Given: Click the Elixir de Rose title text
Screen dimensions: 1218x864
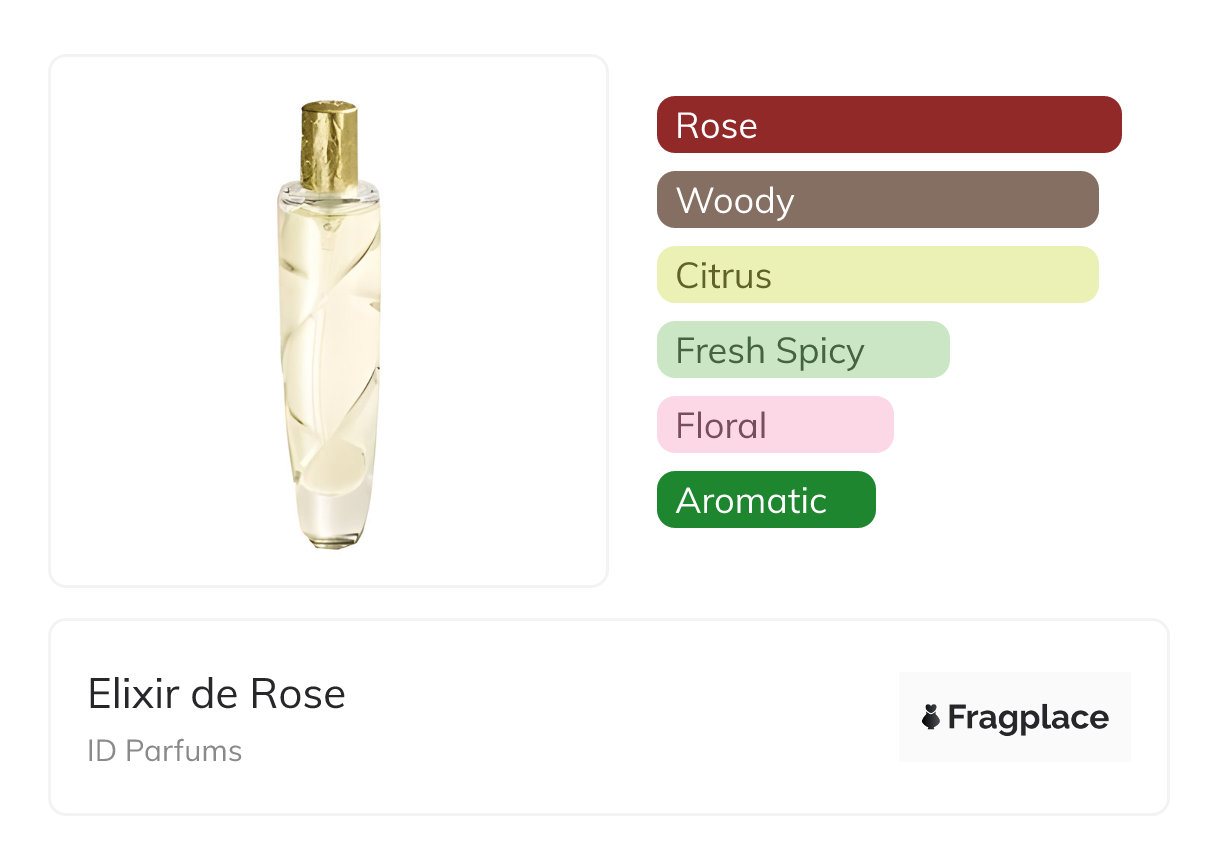Looking at the screenshot, I should click(216, 694).
